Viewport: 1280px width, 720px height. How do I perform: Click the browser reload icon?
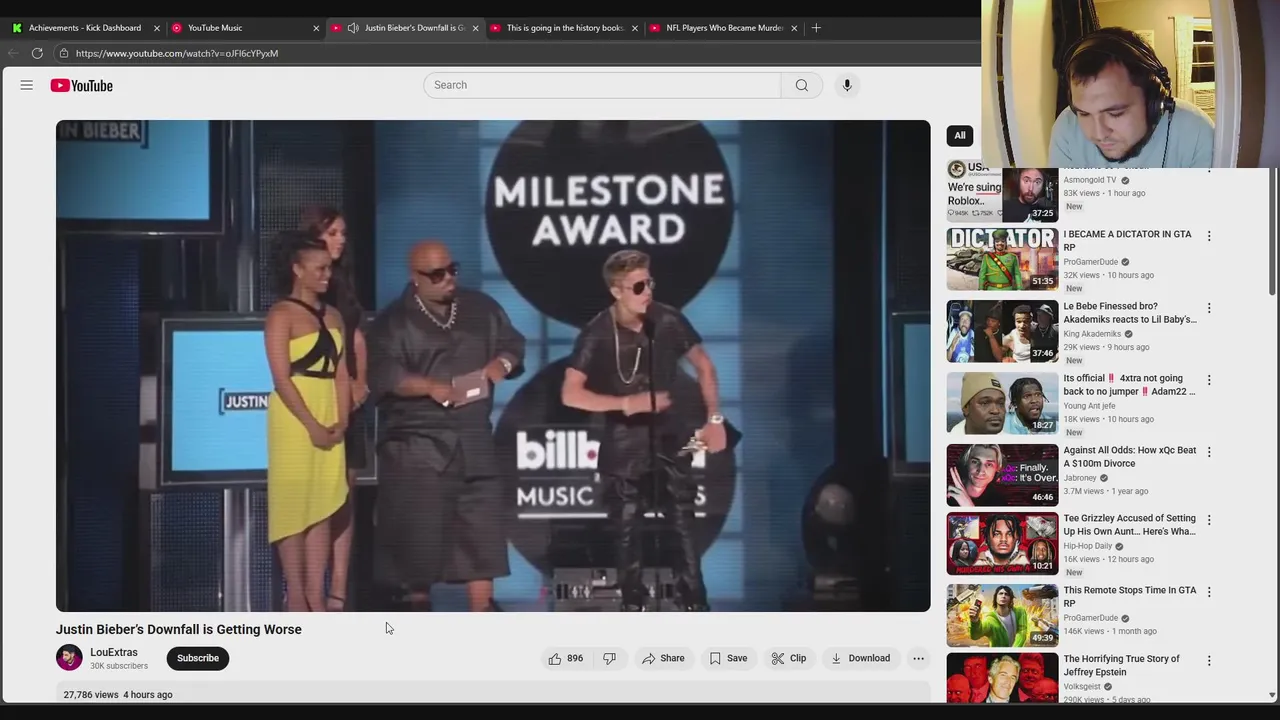coord(37,53)
